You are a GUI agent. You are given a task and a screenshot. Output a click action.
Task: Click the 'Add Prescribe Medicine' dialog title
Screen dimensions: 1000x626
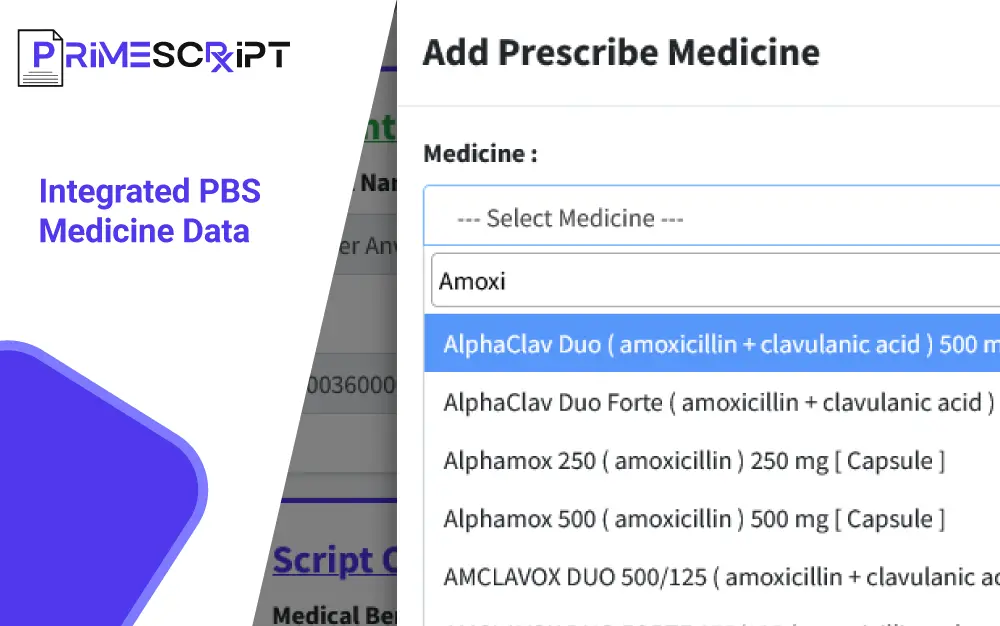(621, 52)
